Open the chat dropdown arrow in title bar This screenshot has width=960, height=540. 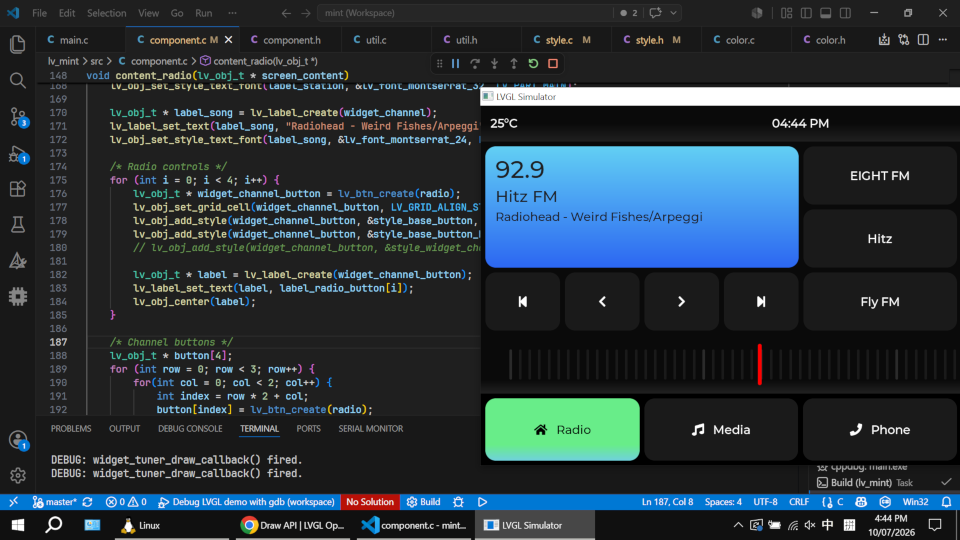click(673, 13)
